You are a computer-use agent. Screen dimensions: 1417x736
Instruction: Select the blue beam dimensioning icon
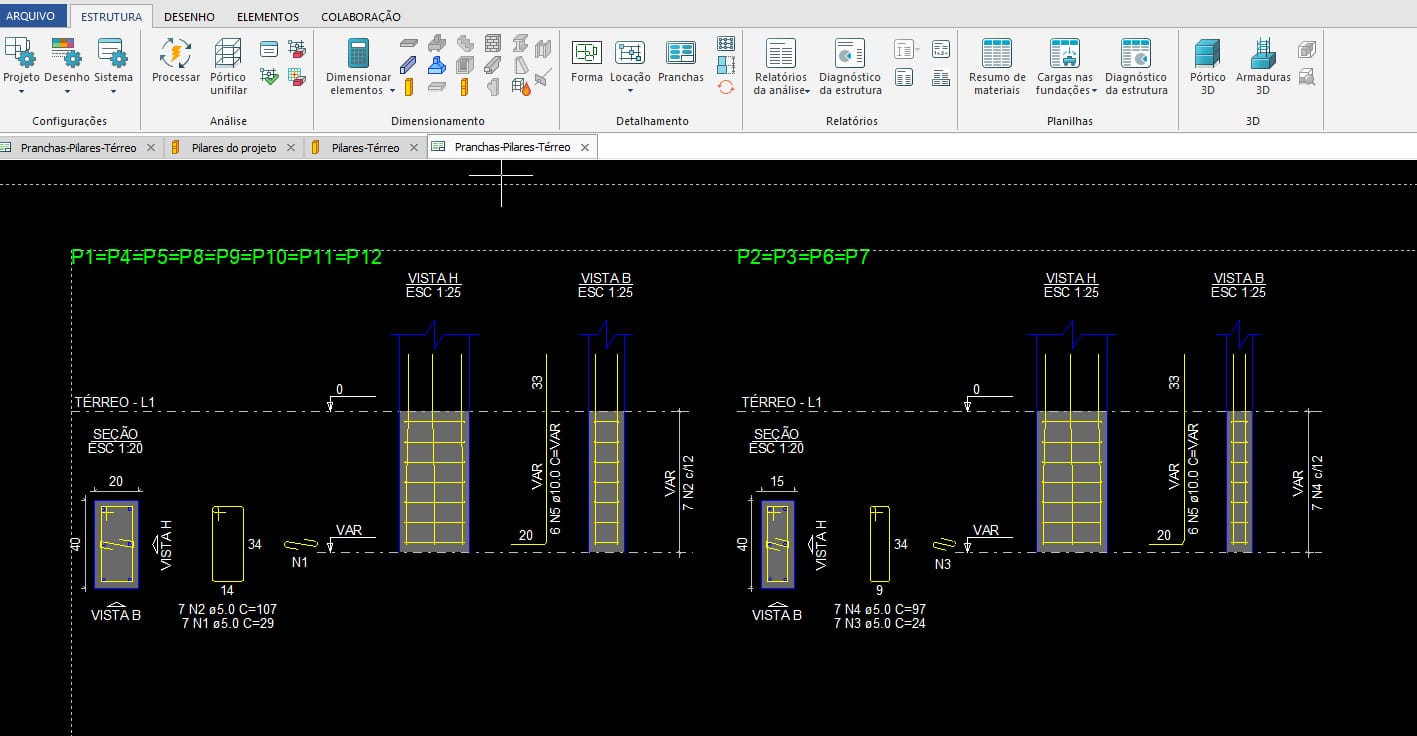[409, 65]
